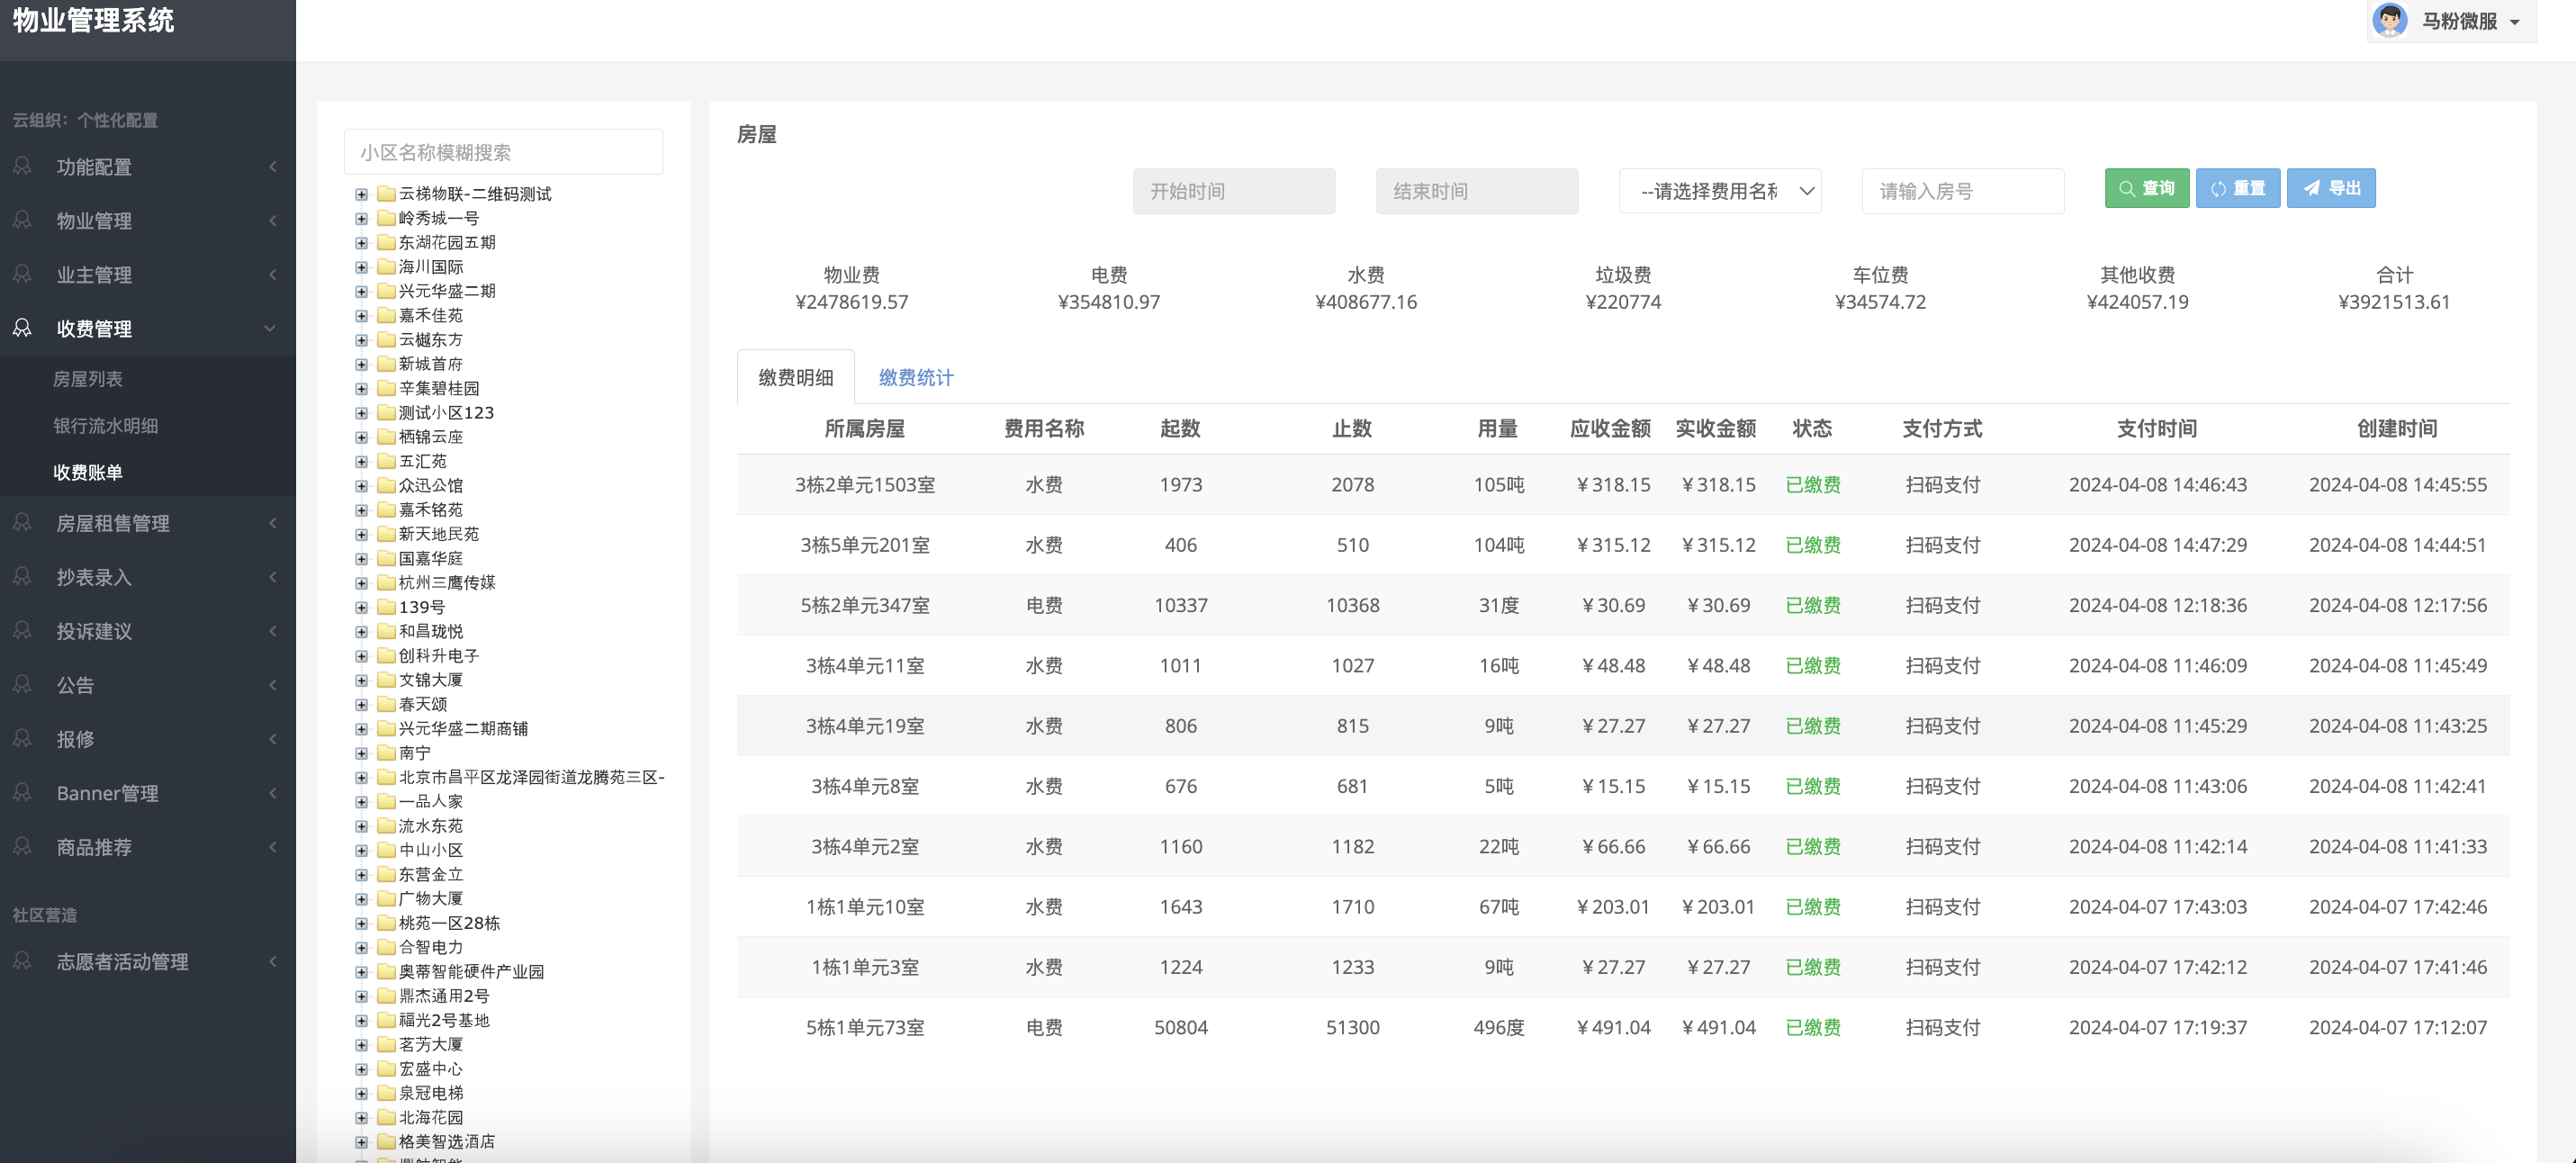Select the 缴费明细 tab
The height and width of the screenshot is (1163, 2576).
point(795,378)
